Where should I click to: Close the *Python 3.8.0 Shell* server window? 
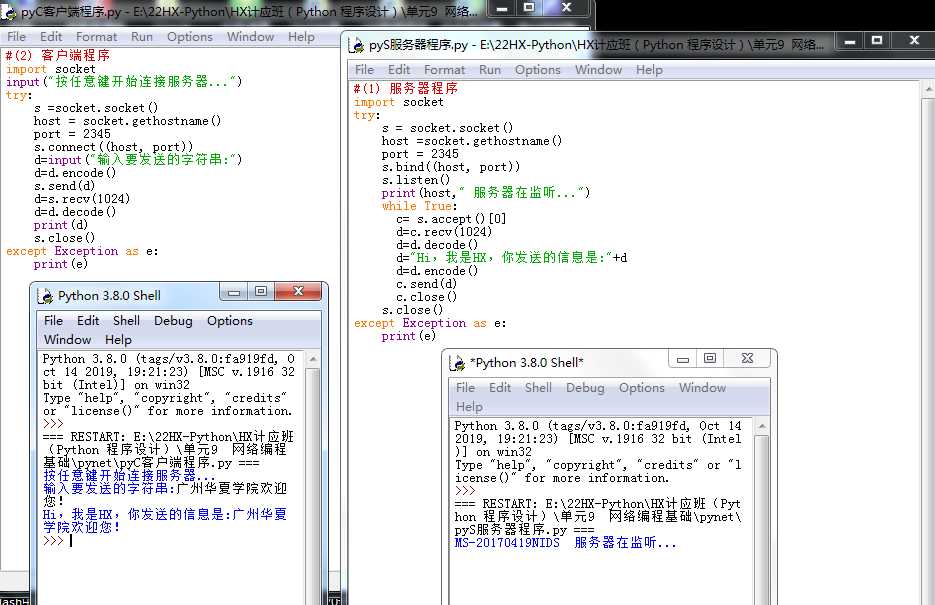click(x=746, y=359)
